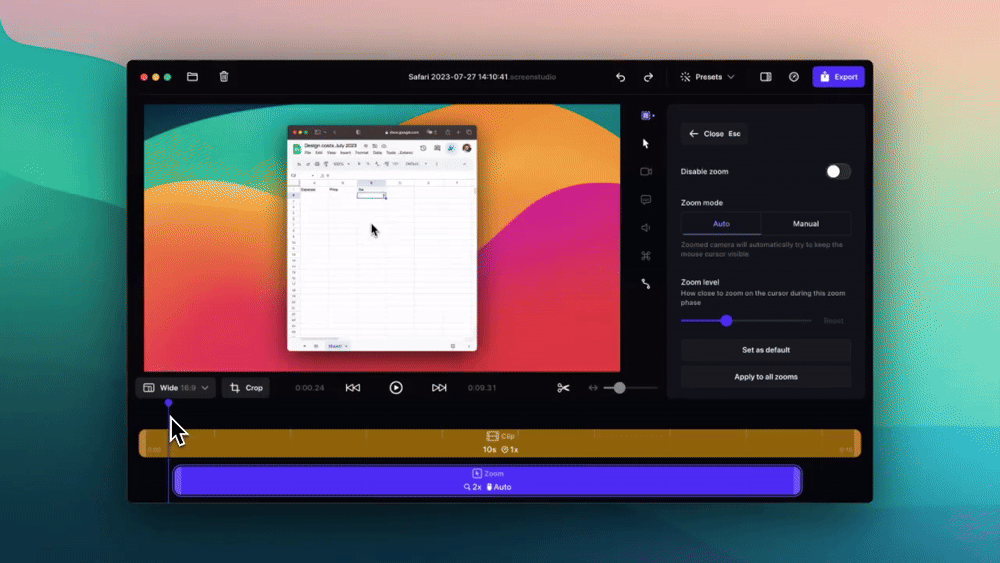This screenshot has width=1000, height=563.
Task: Click the scissors split tool
Action: [x=563, y=388]
